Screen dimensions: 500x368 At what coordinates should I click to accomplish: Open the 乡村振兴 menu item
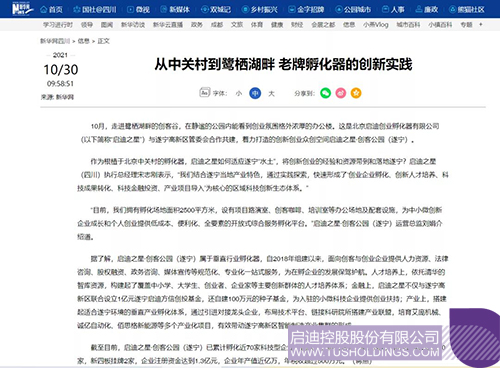point(260,10)
